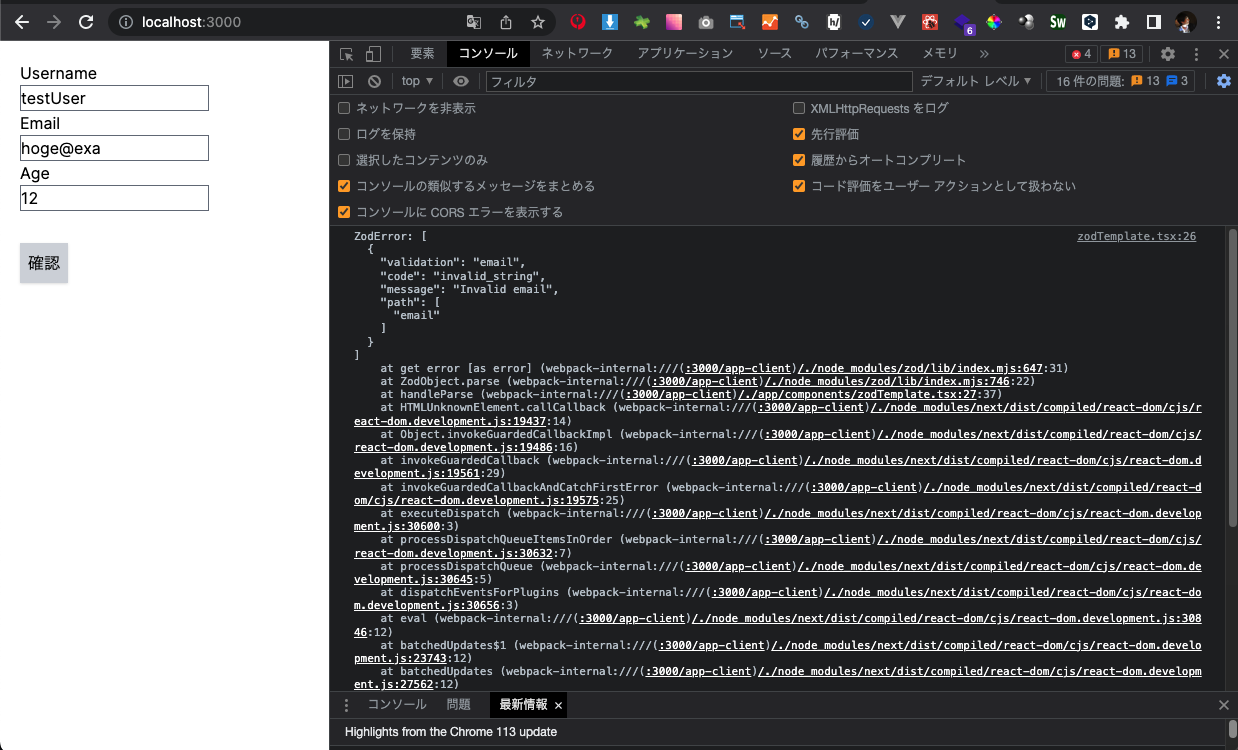Enable ログを保持 checkbox
This screenshot has height=750, width=1238.
click(344, 134)
